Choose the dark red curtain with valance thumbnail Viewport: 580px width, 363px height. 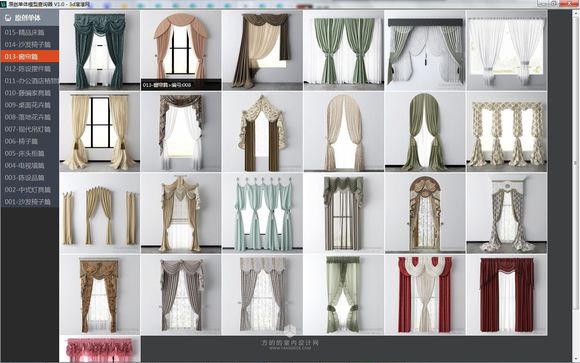(x=507, y=295)
